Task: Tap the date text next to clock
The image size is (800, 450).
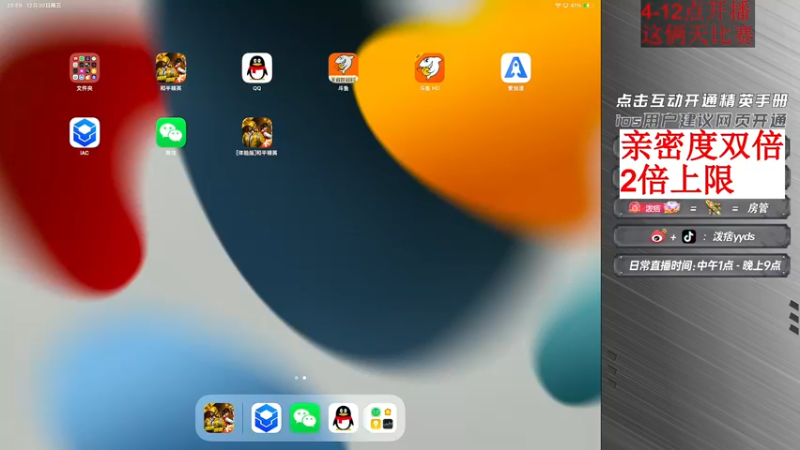Action: [x=43, y=5]
